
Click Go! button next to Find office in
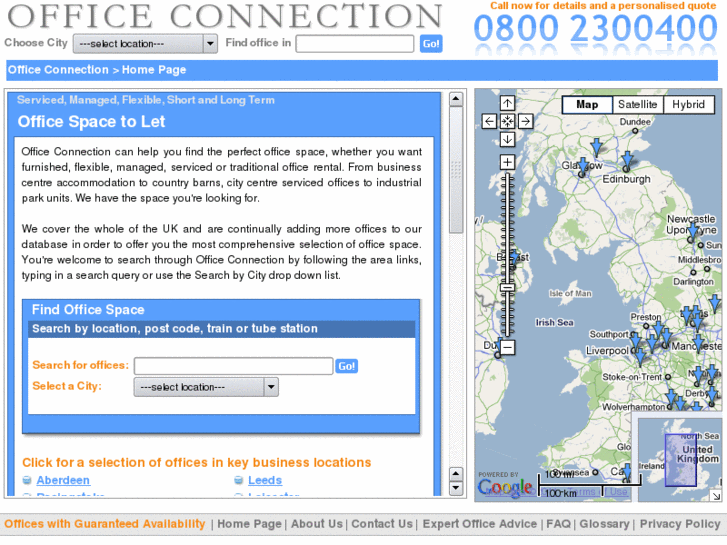(x=431, y=44)
